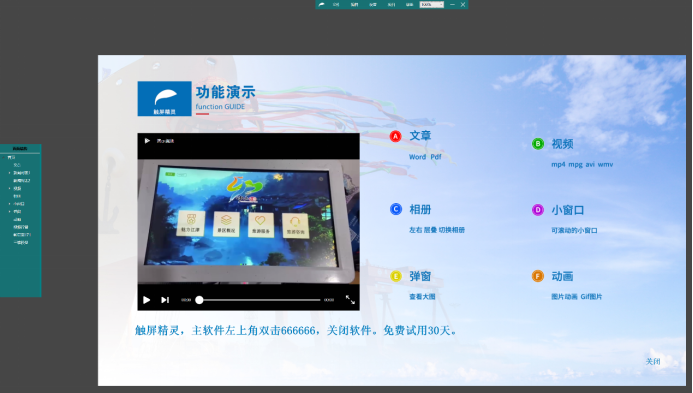This screenshot has width=693, height=393.
Task: Click the small play icon in video title bar
Action: click(147, 141)
